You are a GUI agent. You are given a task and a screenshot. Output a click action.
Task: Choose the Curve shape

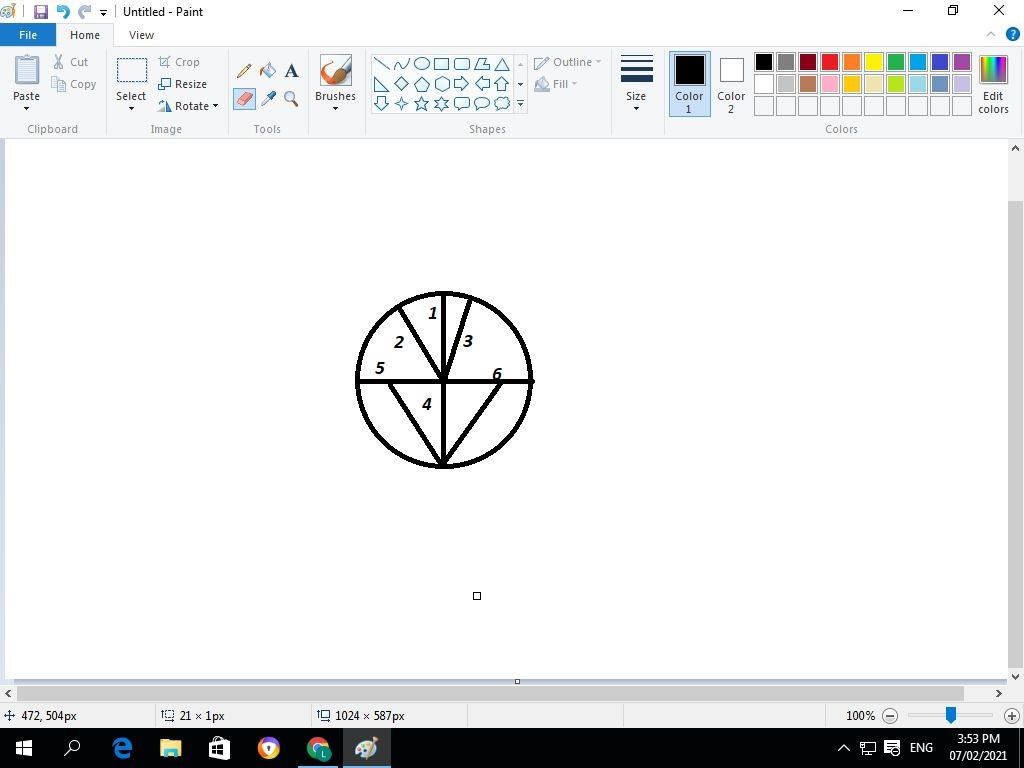click(x=402, y=64)
